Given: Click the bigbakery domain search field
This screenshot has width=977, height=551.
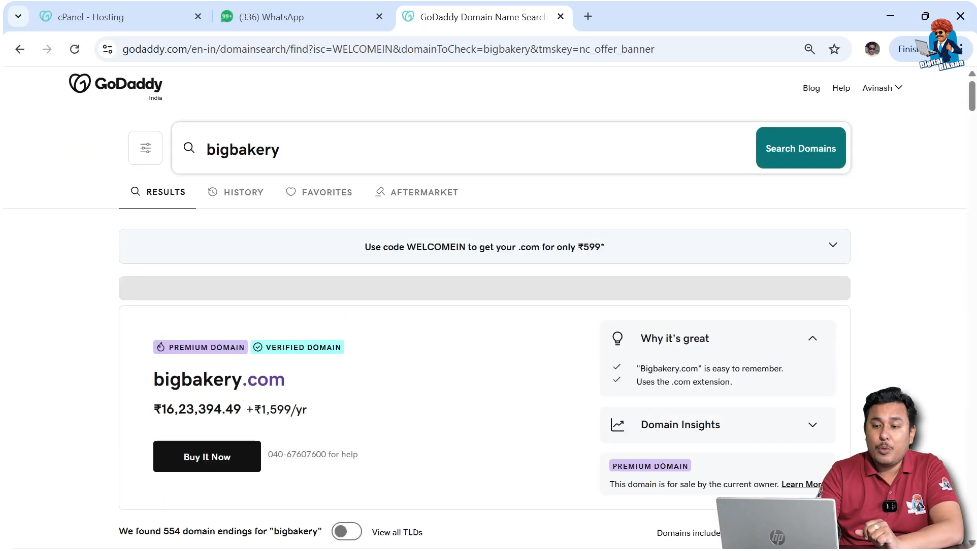Looking at the screenshot, I should point(470,149).
